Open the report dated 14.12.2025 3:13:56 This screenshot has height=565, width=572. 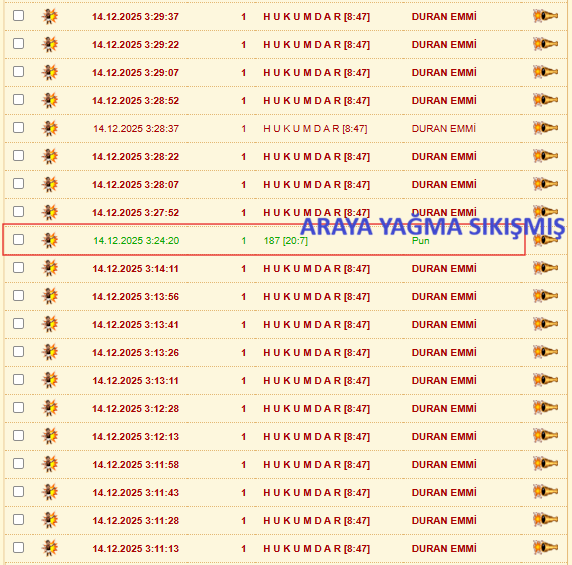tap(135, 297)
